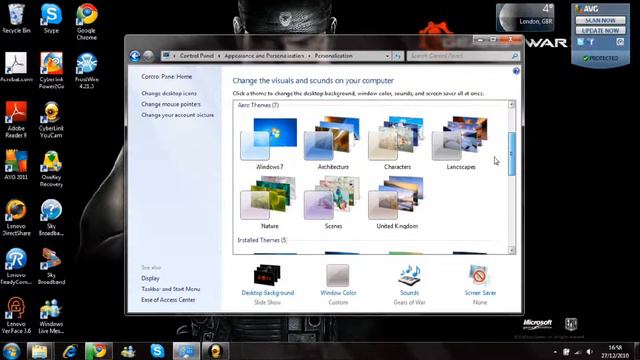Click the themes list scrollbar thumb
The width and height of the screenshot is (640, 360).
511,154
